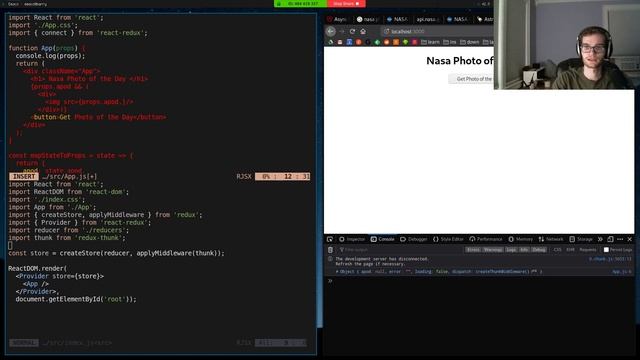This screenshot has width=640, height=360.
Task: Select the 'Asyn' browser tab
Action: point(337,19)
